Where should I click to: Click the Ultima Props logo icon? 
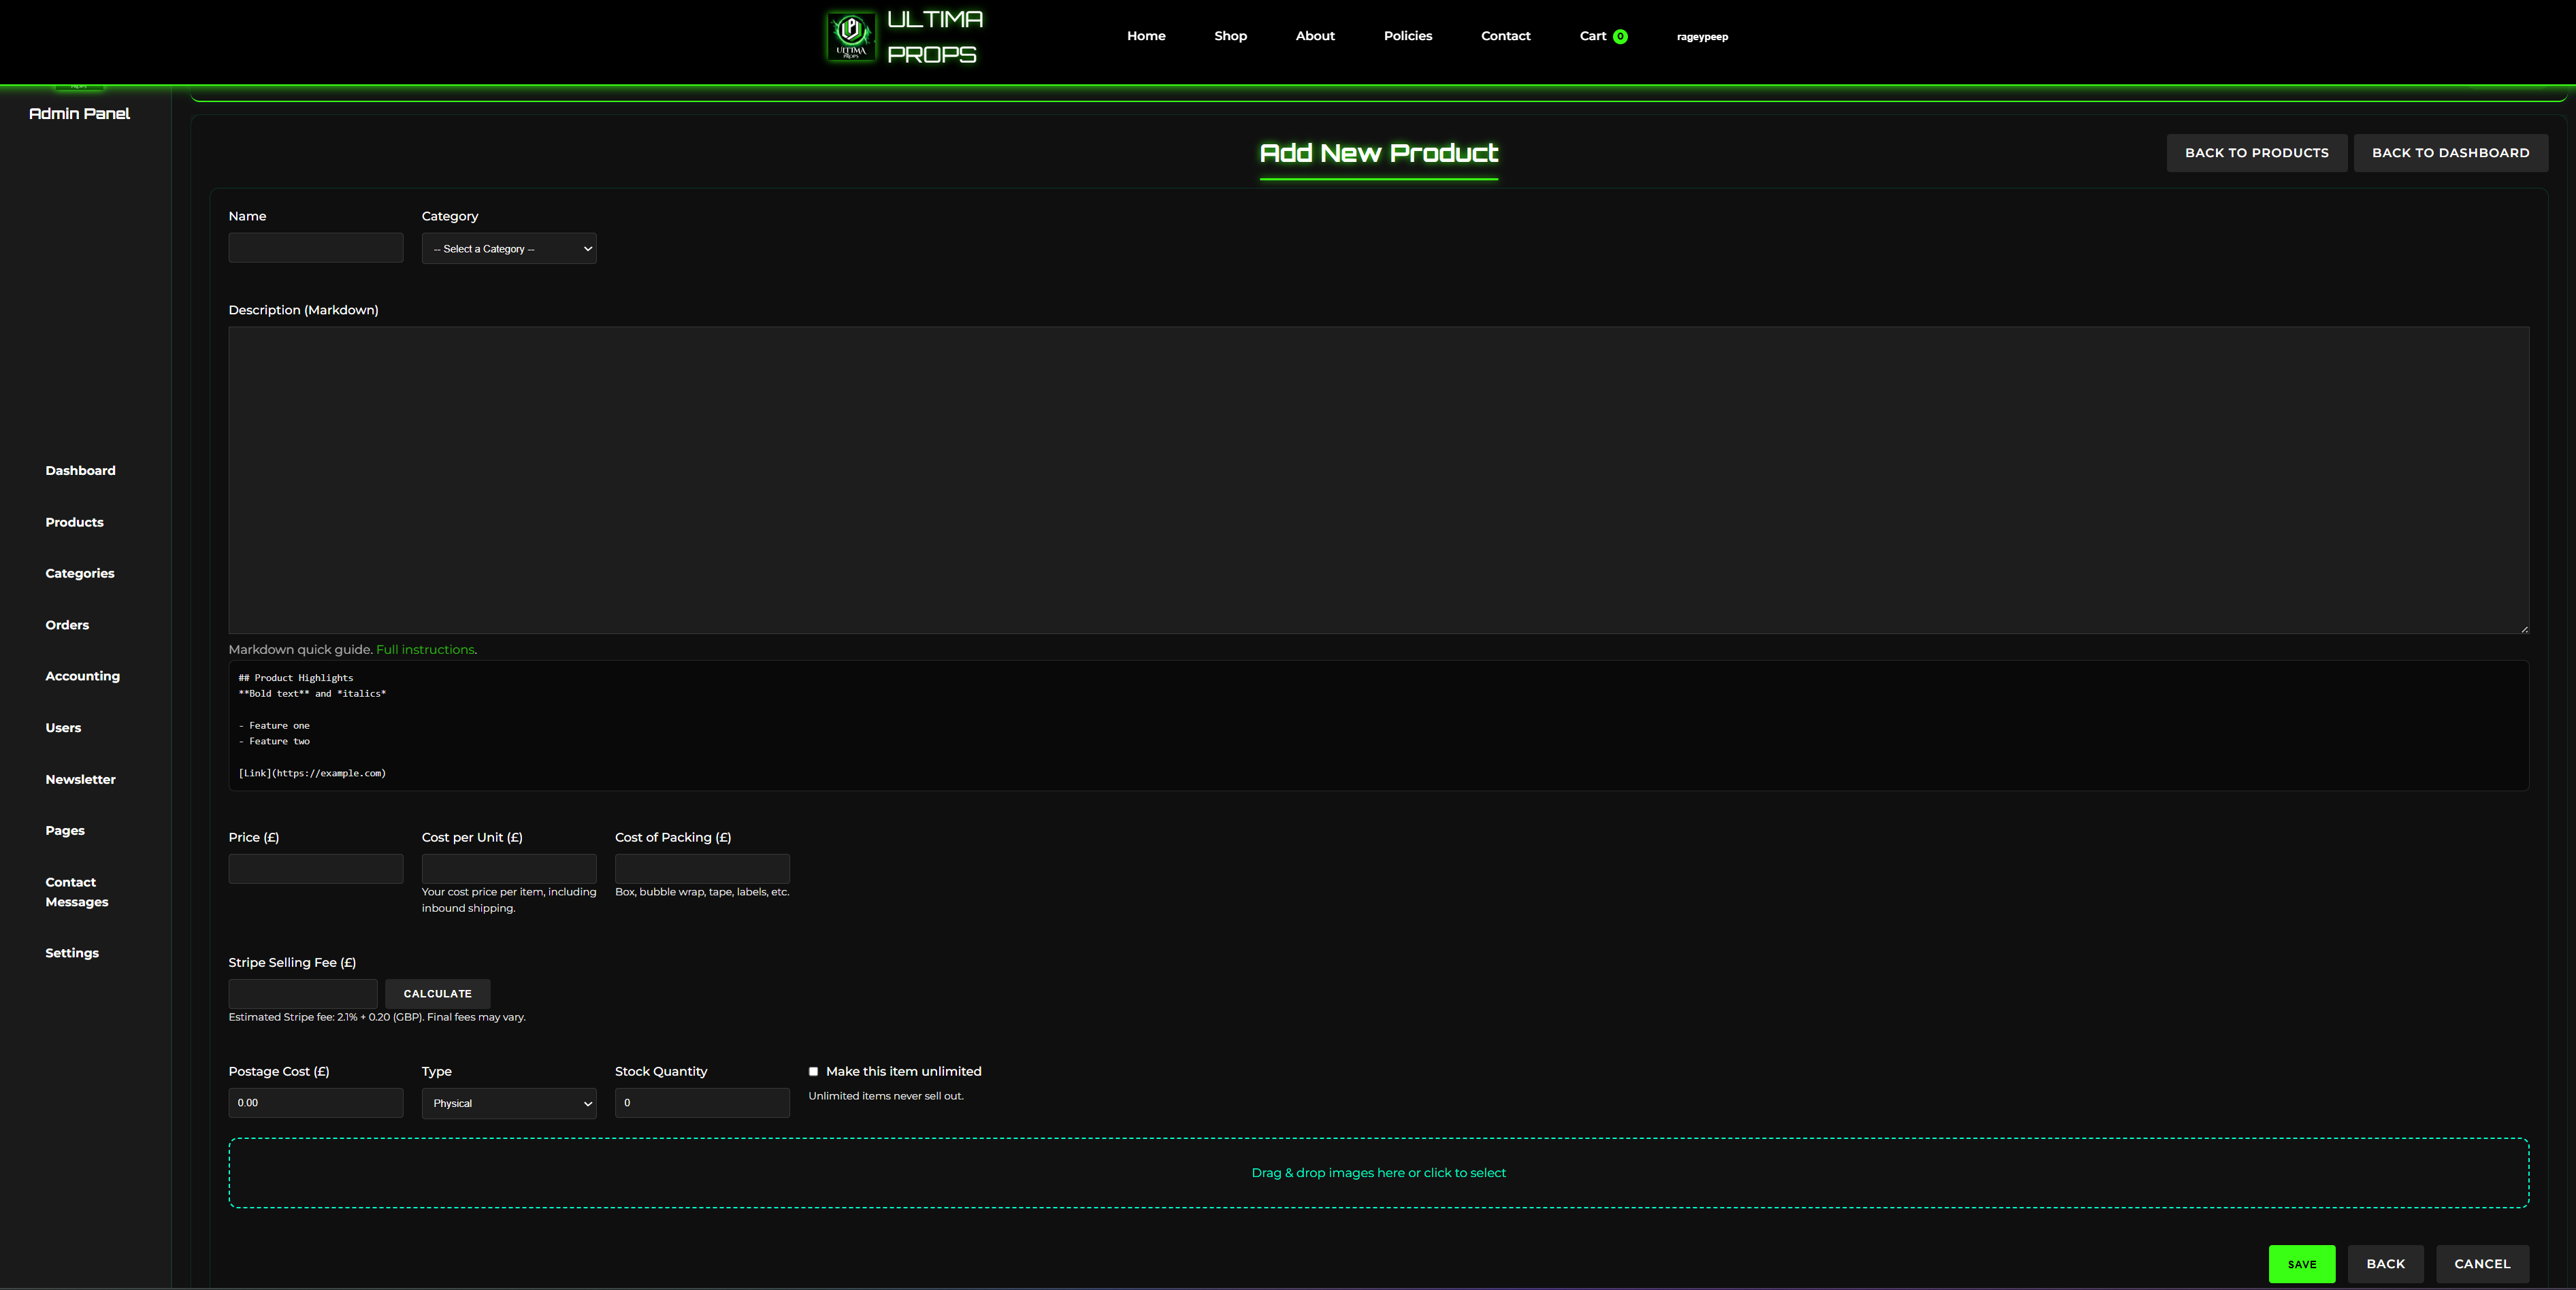[x=851, y=37]
